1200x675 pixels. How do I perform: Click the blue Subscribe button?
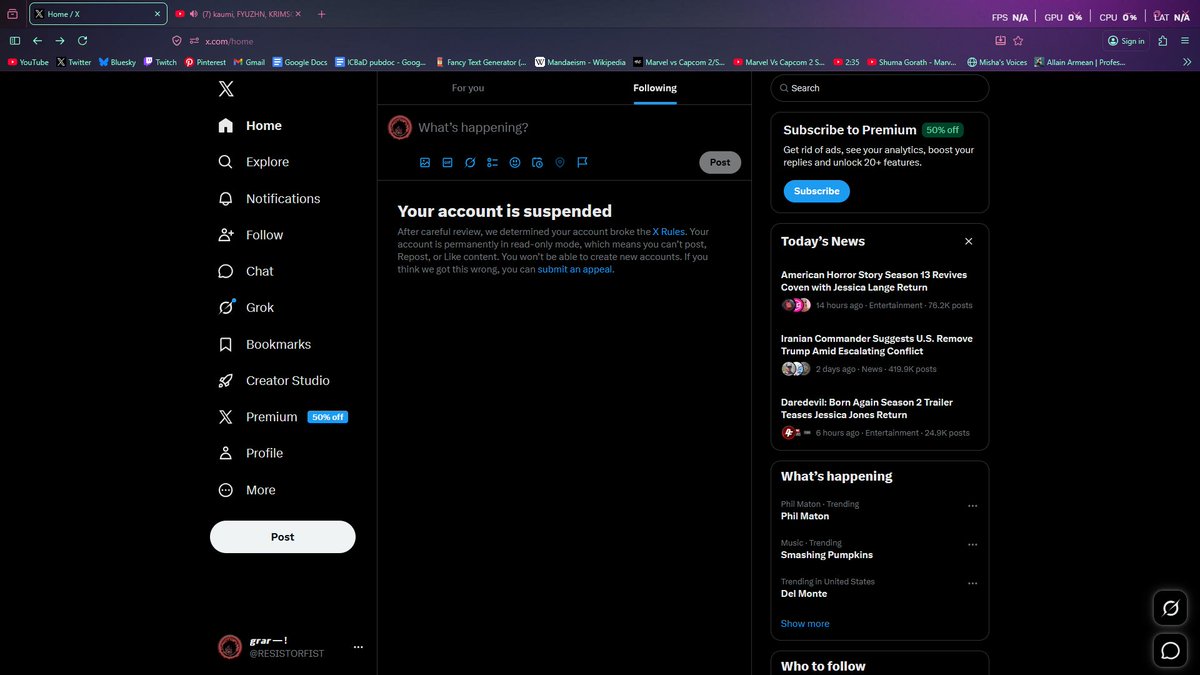click(x=817, y=191)
